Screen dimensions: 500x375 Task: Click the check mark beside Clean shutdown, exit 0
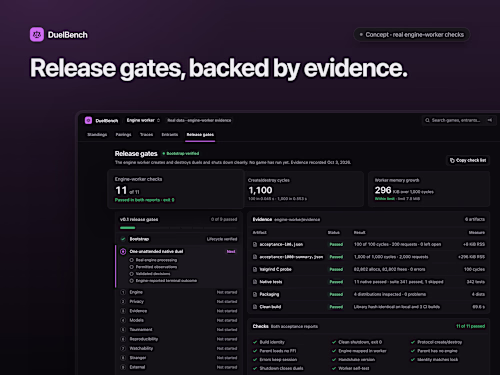pos(334,342)
